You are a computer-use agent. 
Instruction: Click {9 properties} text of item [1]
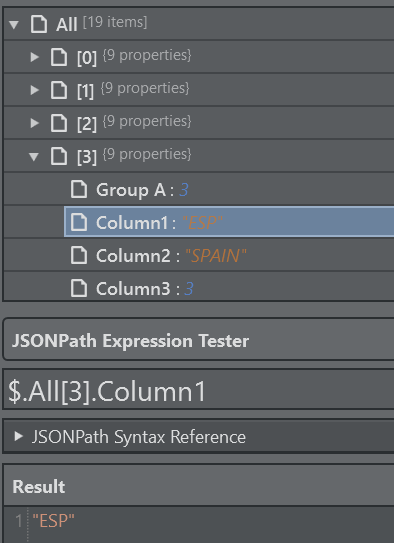point(145,89)
